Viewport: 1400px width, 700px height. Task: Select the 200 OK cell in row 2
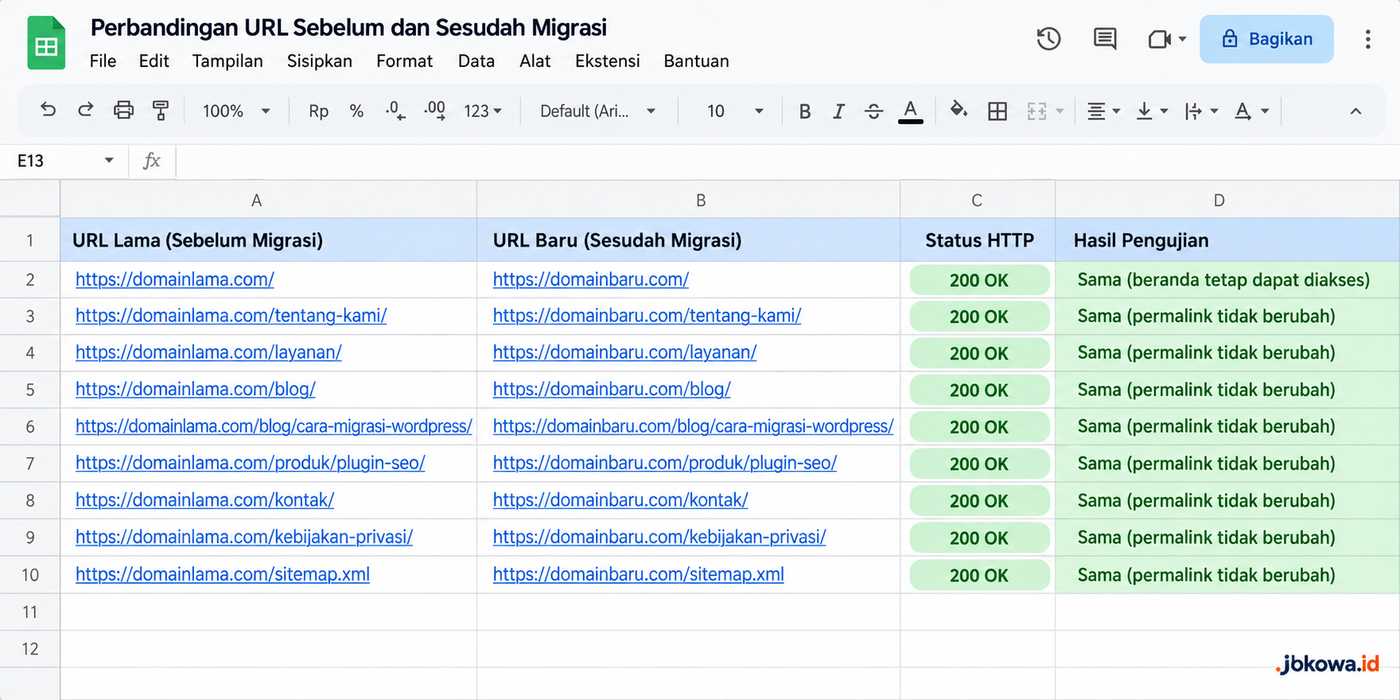point(977,280)
